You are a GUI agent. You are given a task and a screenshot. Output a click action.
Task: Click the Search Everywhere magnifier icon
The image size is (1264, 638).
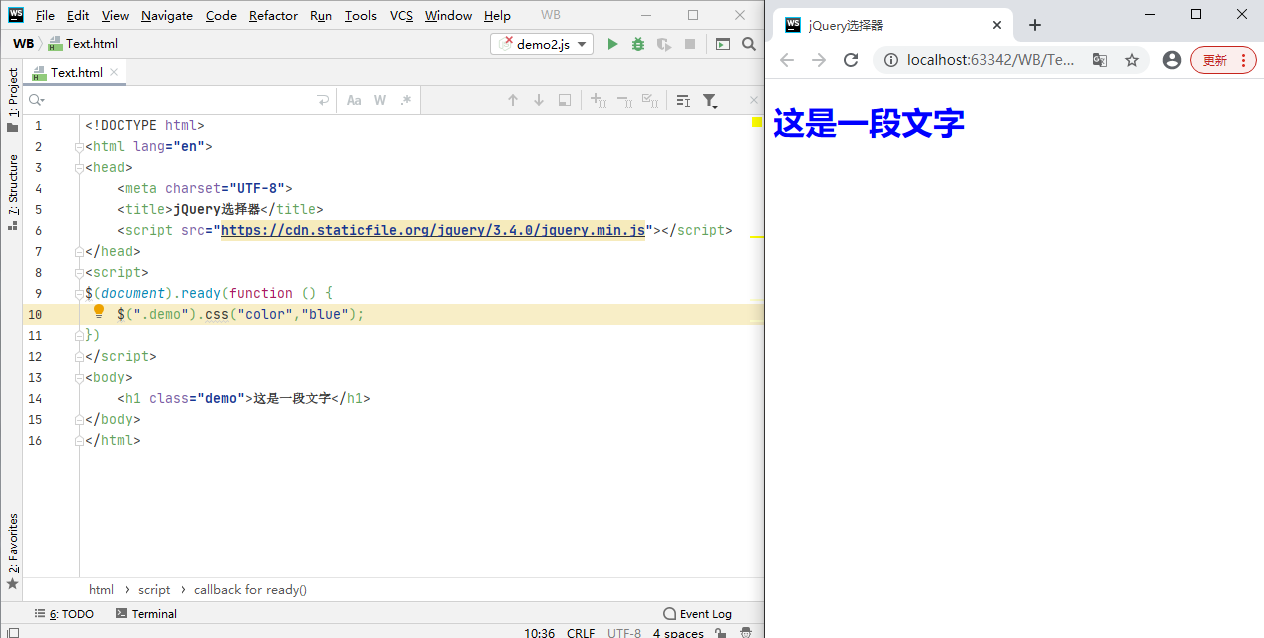749,44
